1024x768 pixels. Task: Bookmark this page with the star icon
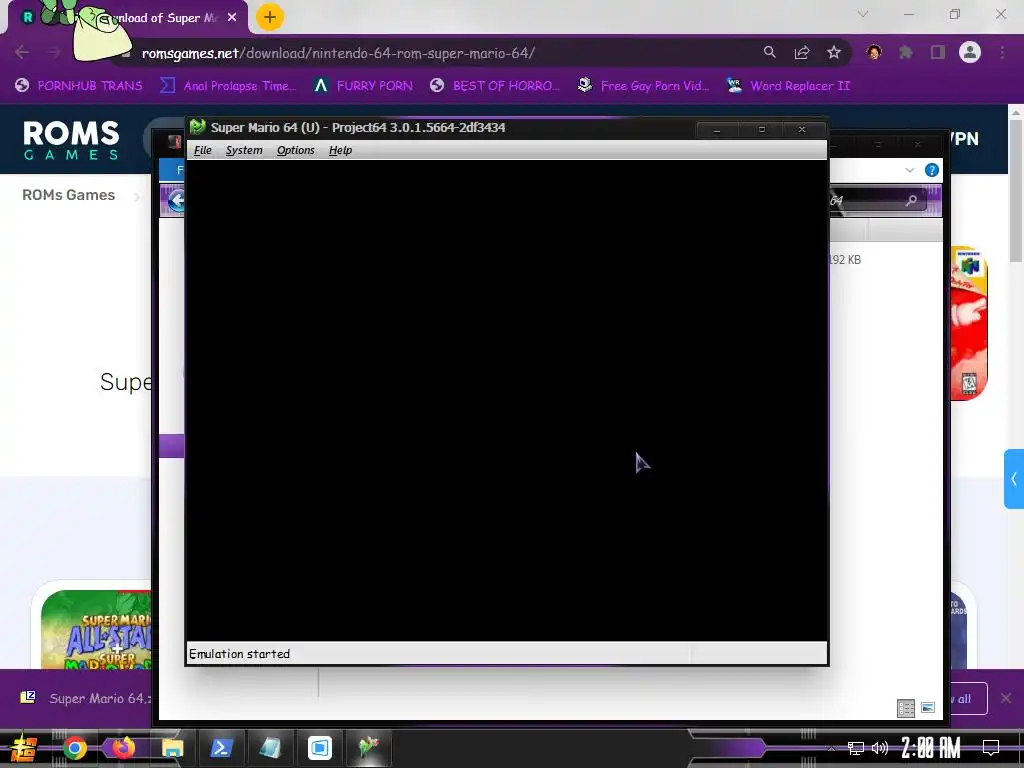click(833, 52)
